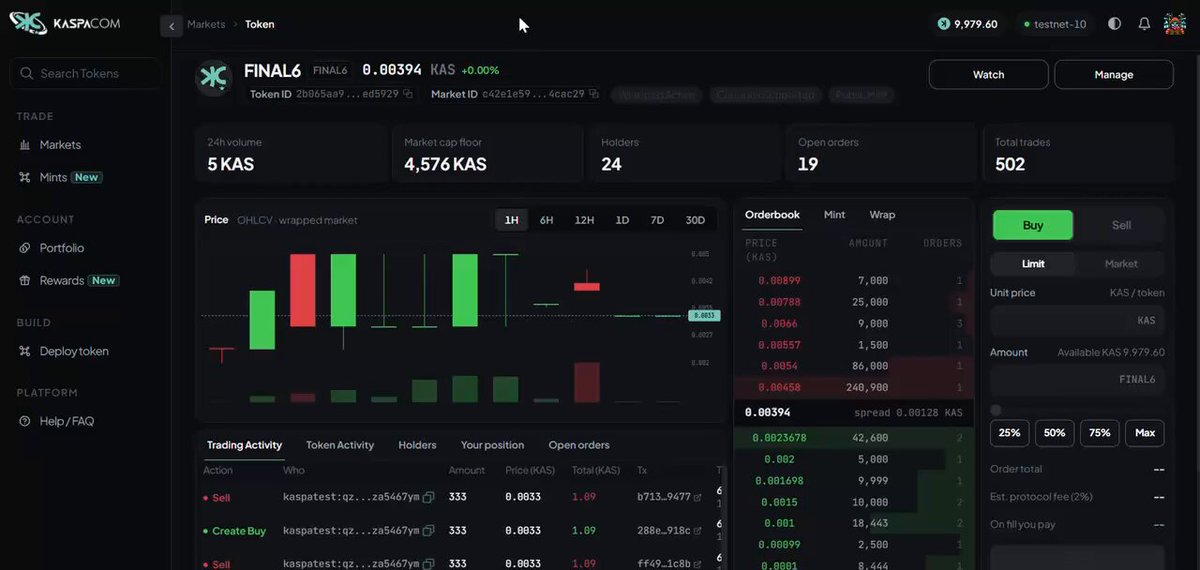Open Help / FAQ in the sidebar
Viewport: 1200px width, 570px height.
pos(67,421)
